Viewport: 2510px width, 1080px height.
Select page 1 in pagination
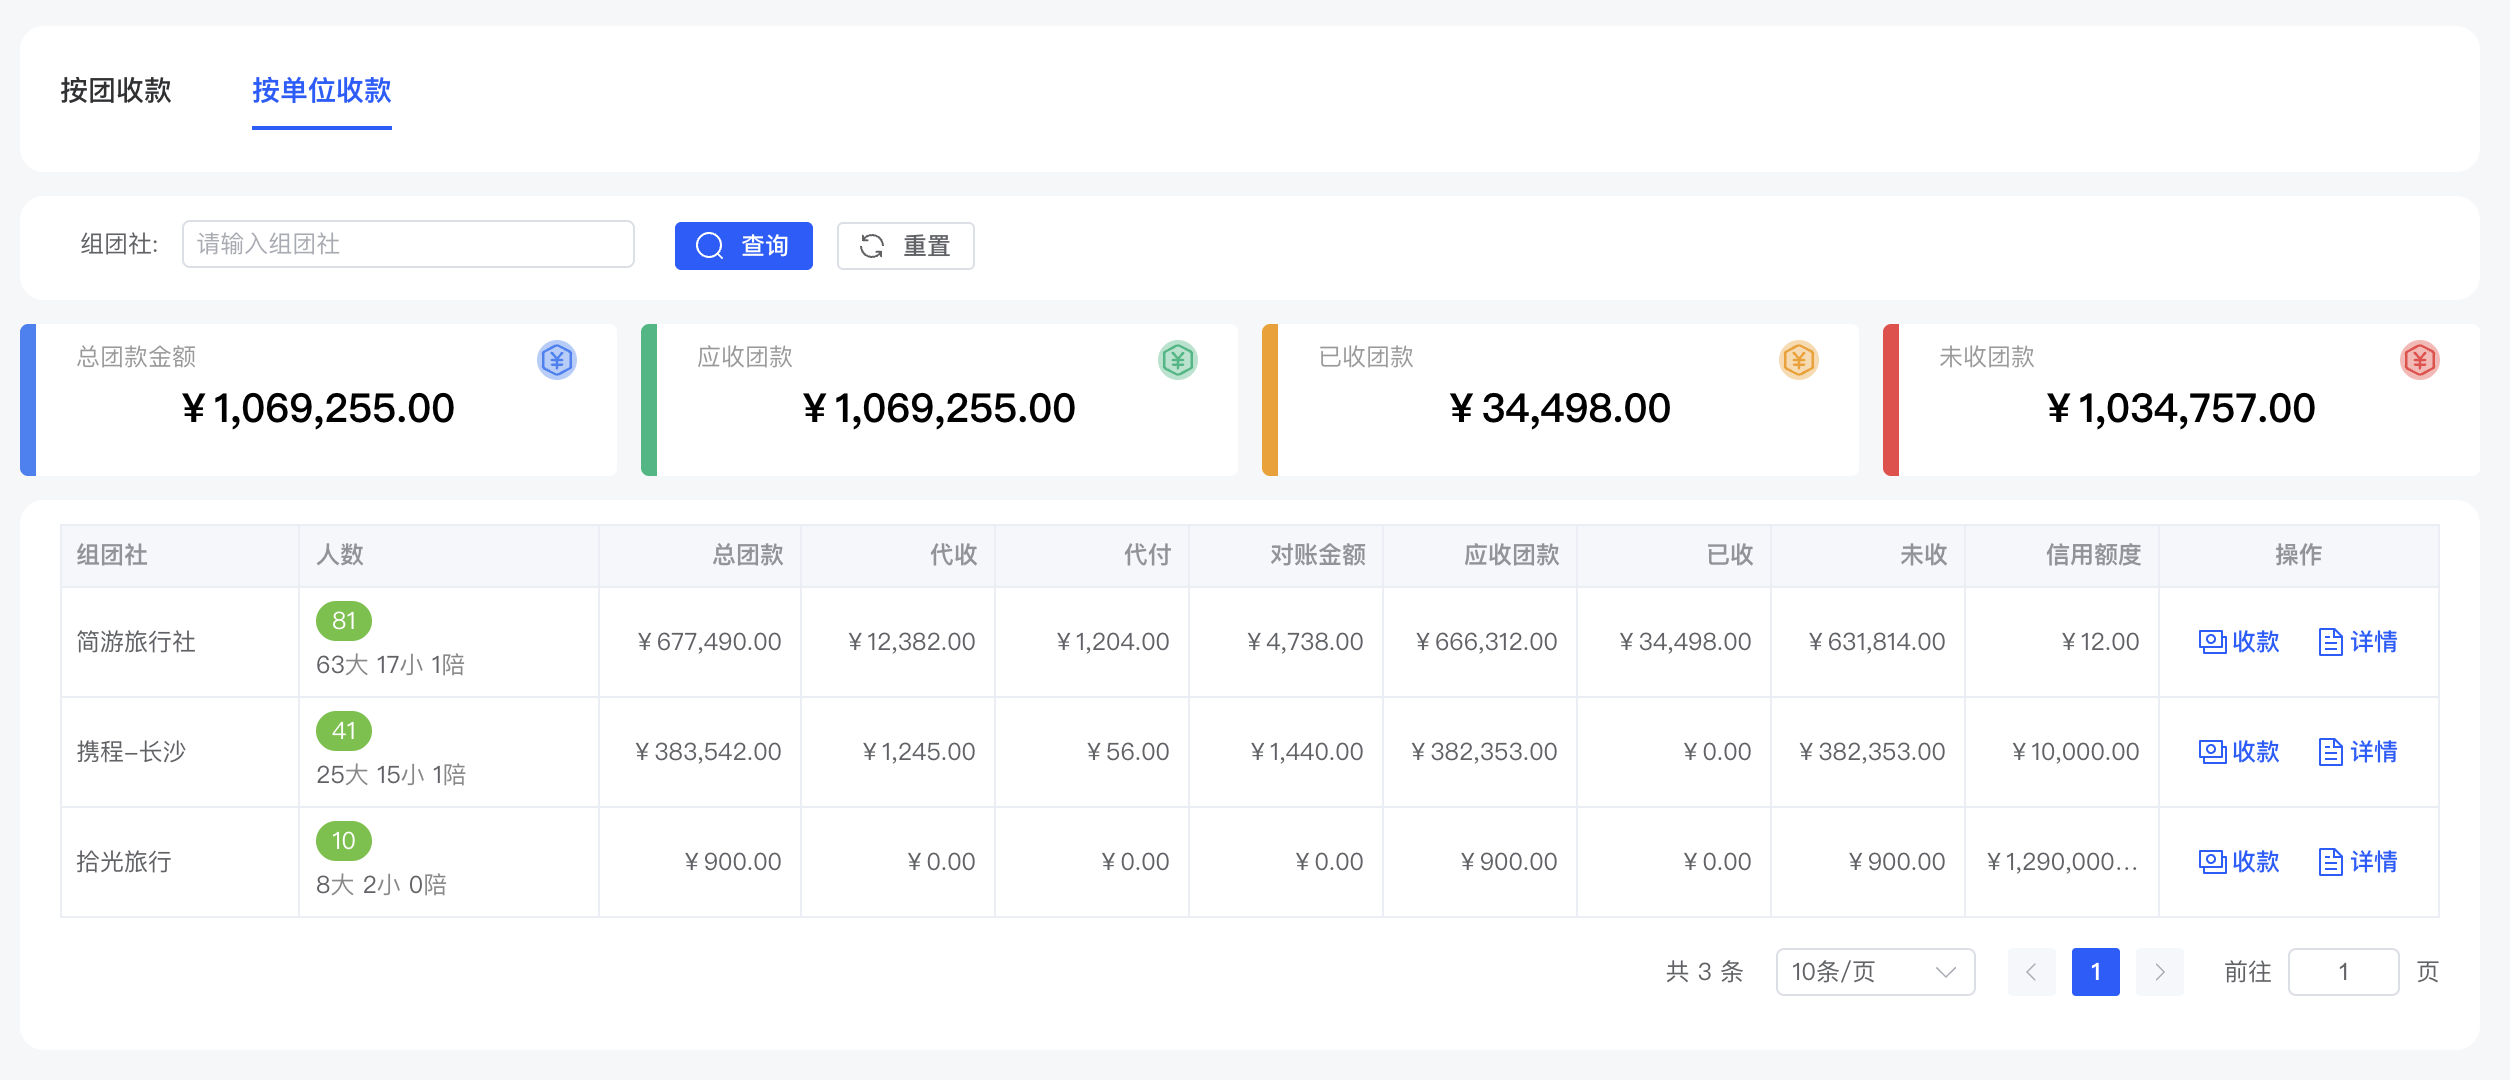pos(2095,971)
